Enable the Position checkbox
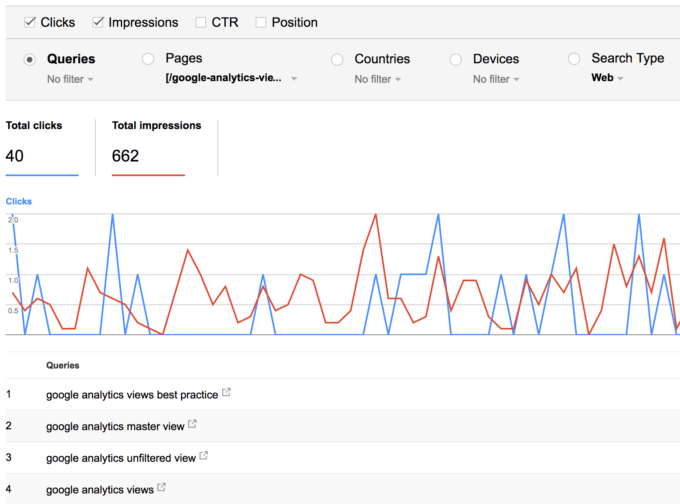 261,22
